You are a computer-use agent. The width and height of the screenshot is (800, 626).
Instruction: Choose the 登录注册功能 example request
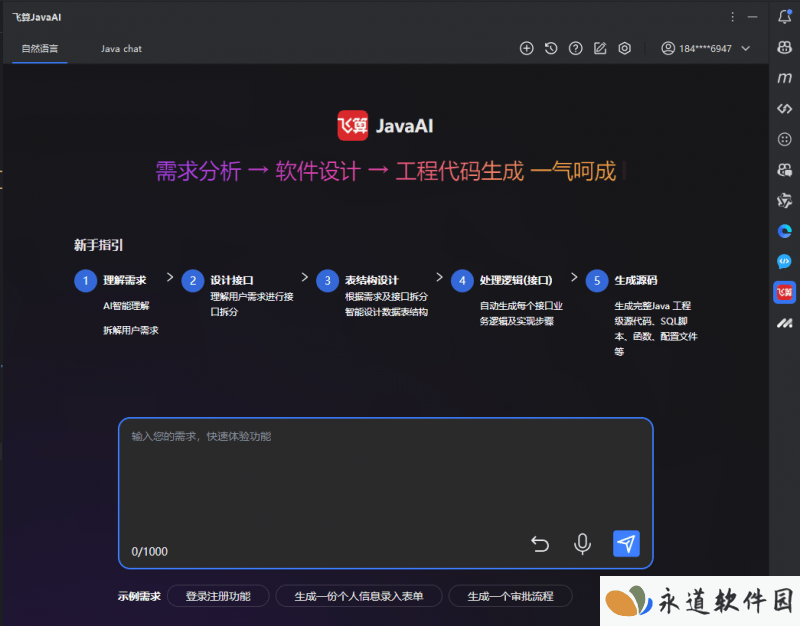pos(218,596)
